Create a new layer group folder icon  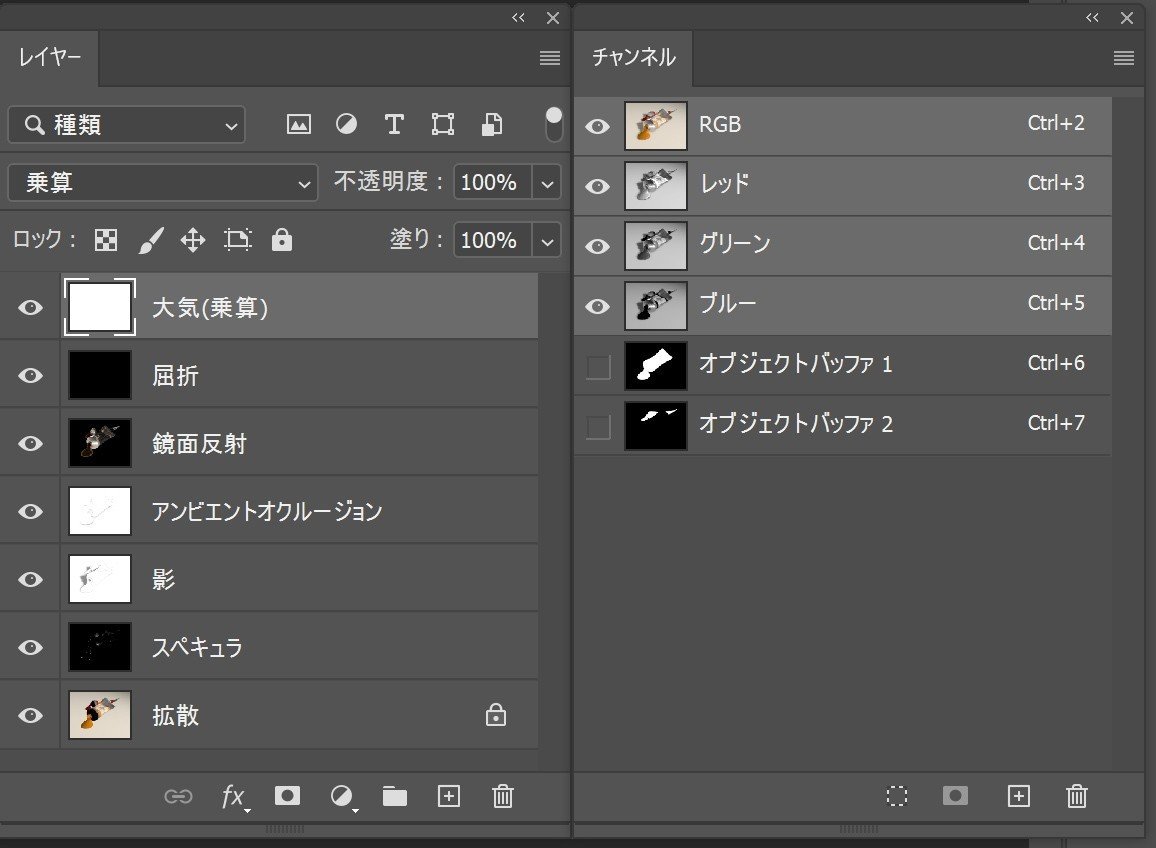click(x=394, y=796)
